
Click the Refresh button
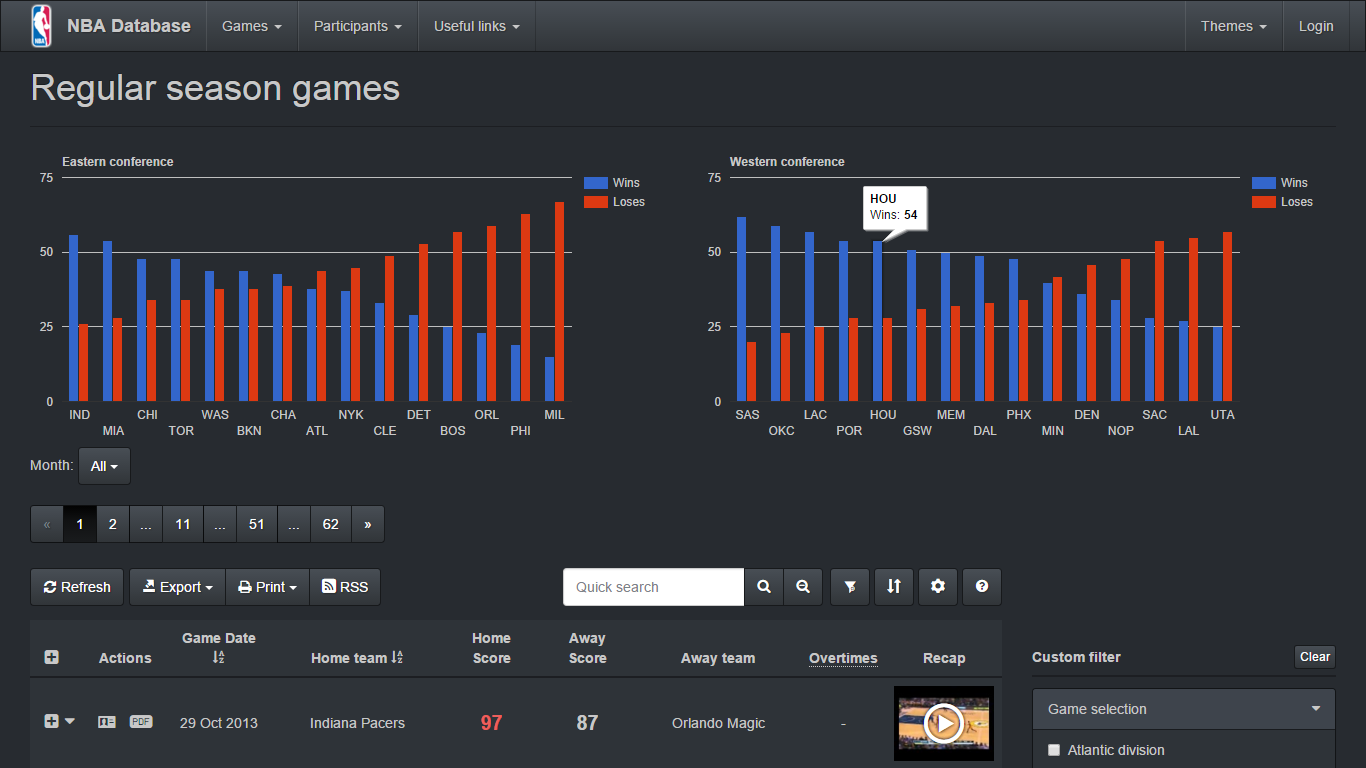click(x=77, y=587)
